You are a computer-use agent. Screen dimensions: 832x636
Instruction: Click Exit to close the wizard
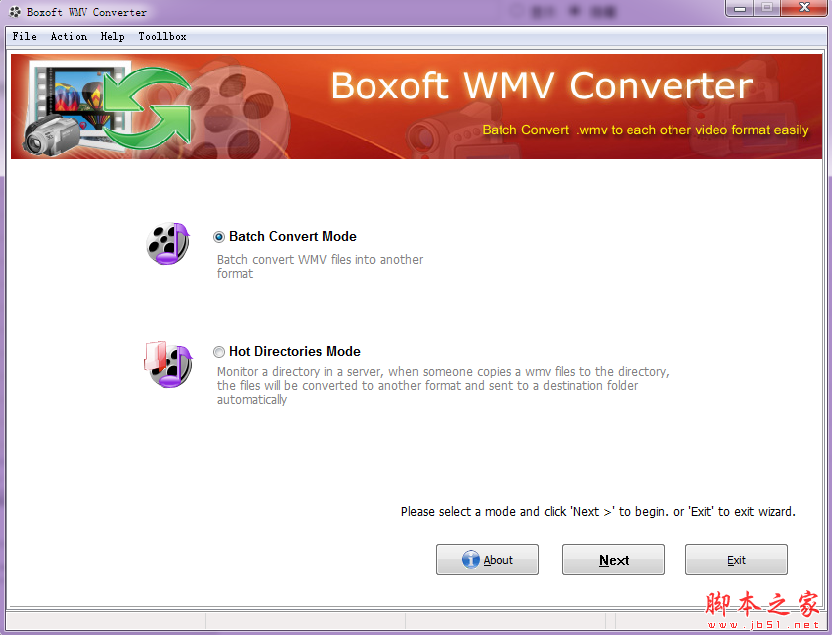click(736, 559)
